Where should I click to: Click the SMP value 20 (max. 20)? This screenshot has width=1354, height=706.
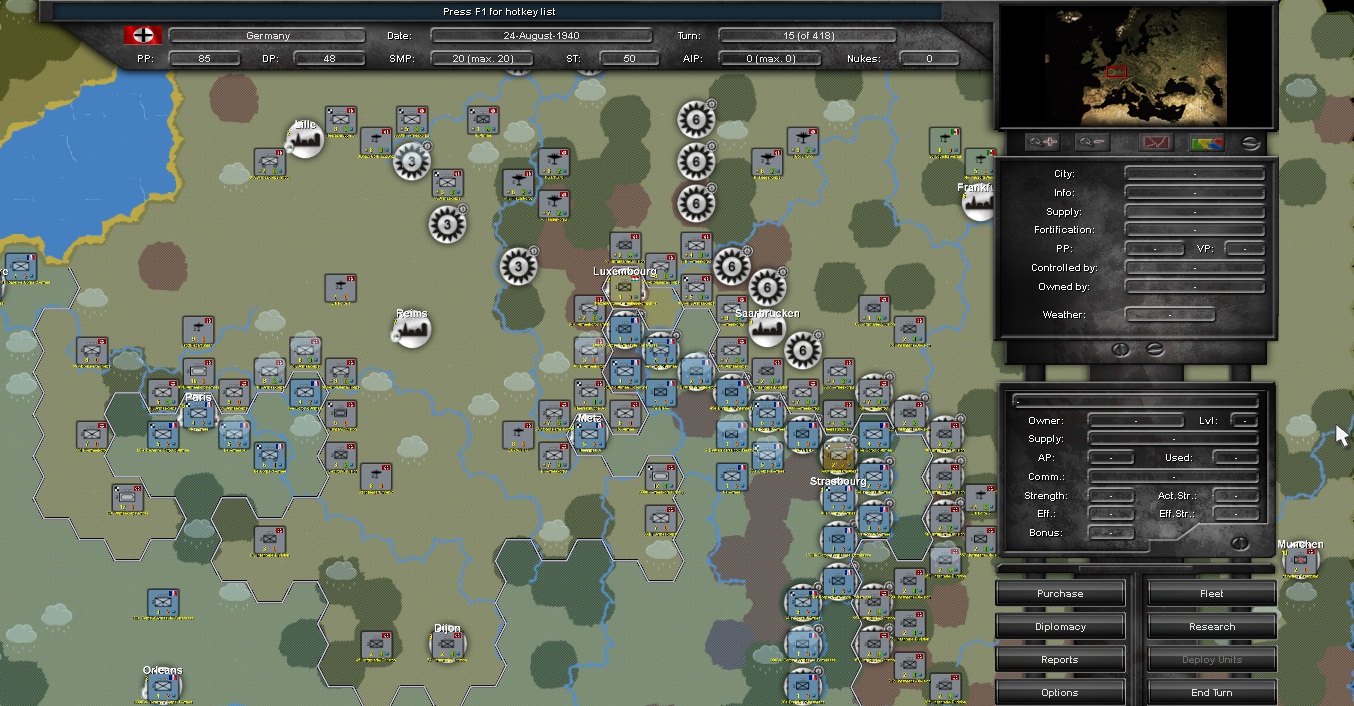482,59
